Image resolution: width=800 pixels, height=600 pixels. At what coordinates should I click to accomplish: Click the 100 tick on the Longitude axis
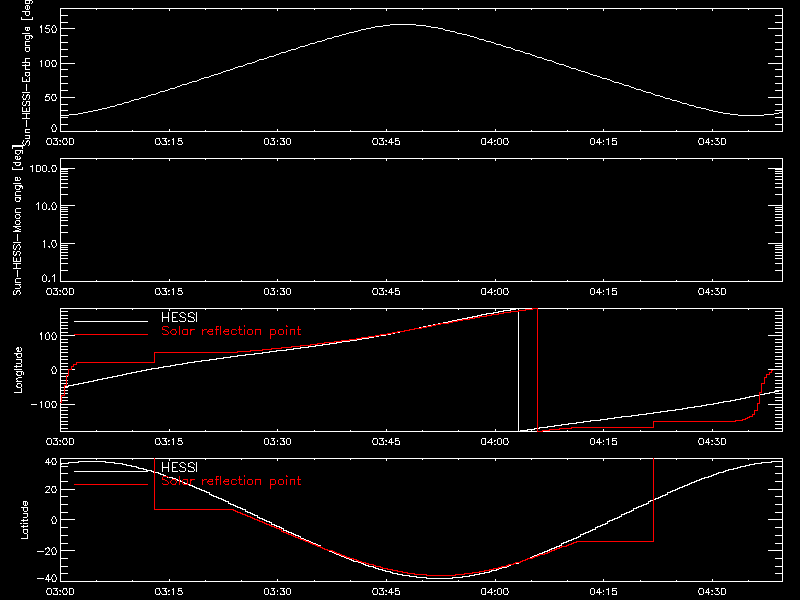tap(49, 336)
